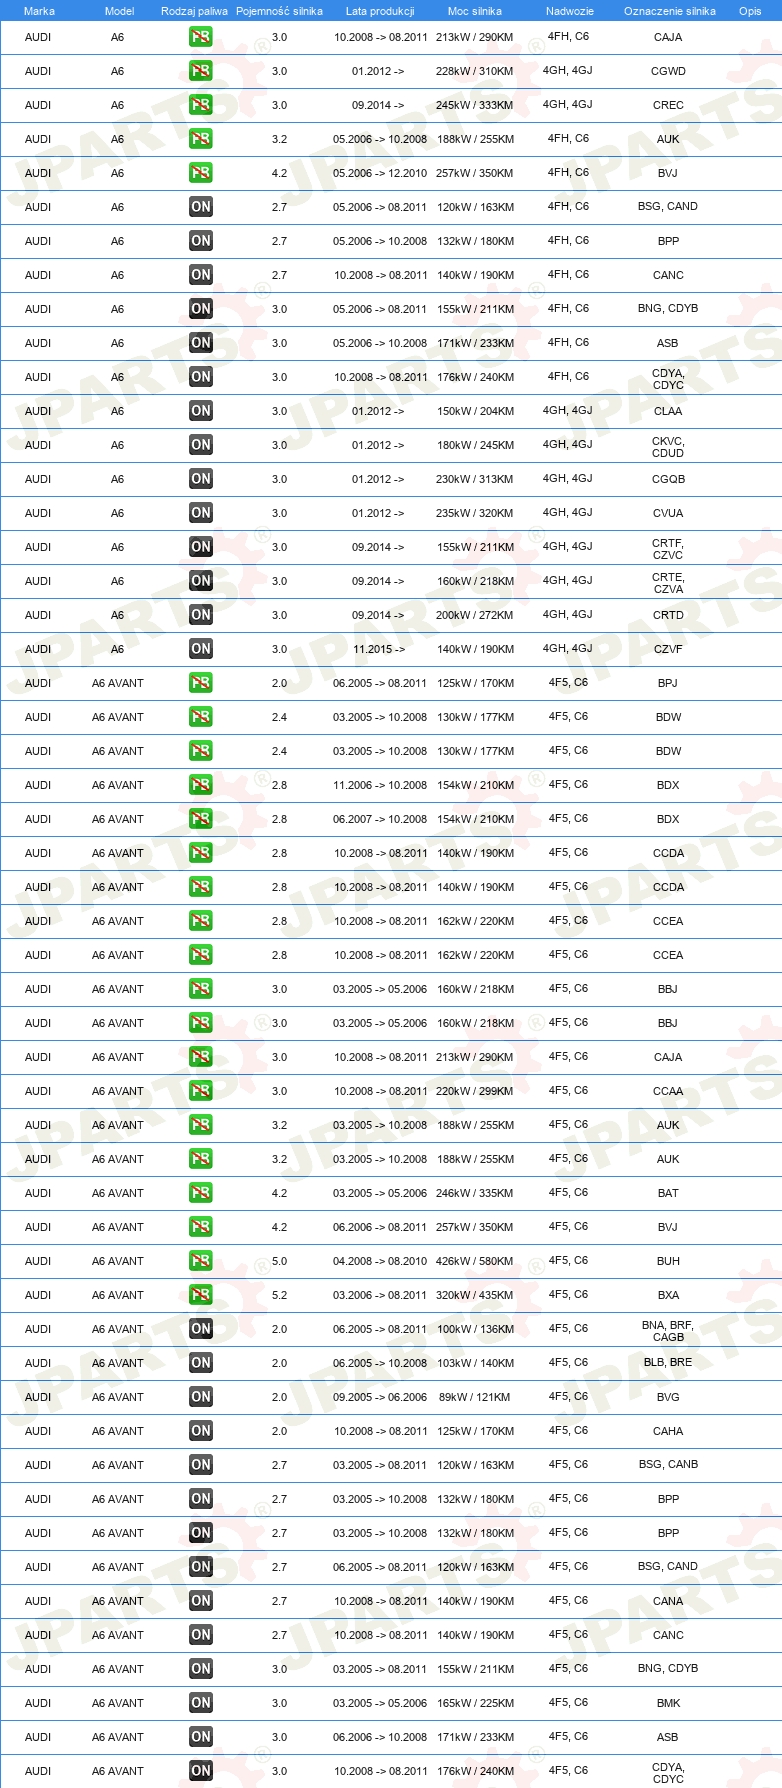This screenshot has width=782, height=1788.
Task: Click the ON diesel icon in the BMK row
Action: [201, 1703]
